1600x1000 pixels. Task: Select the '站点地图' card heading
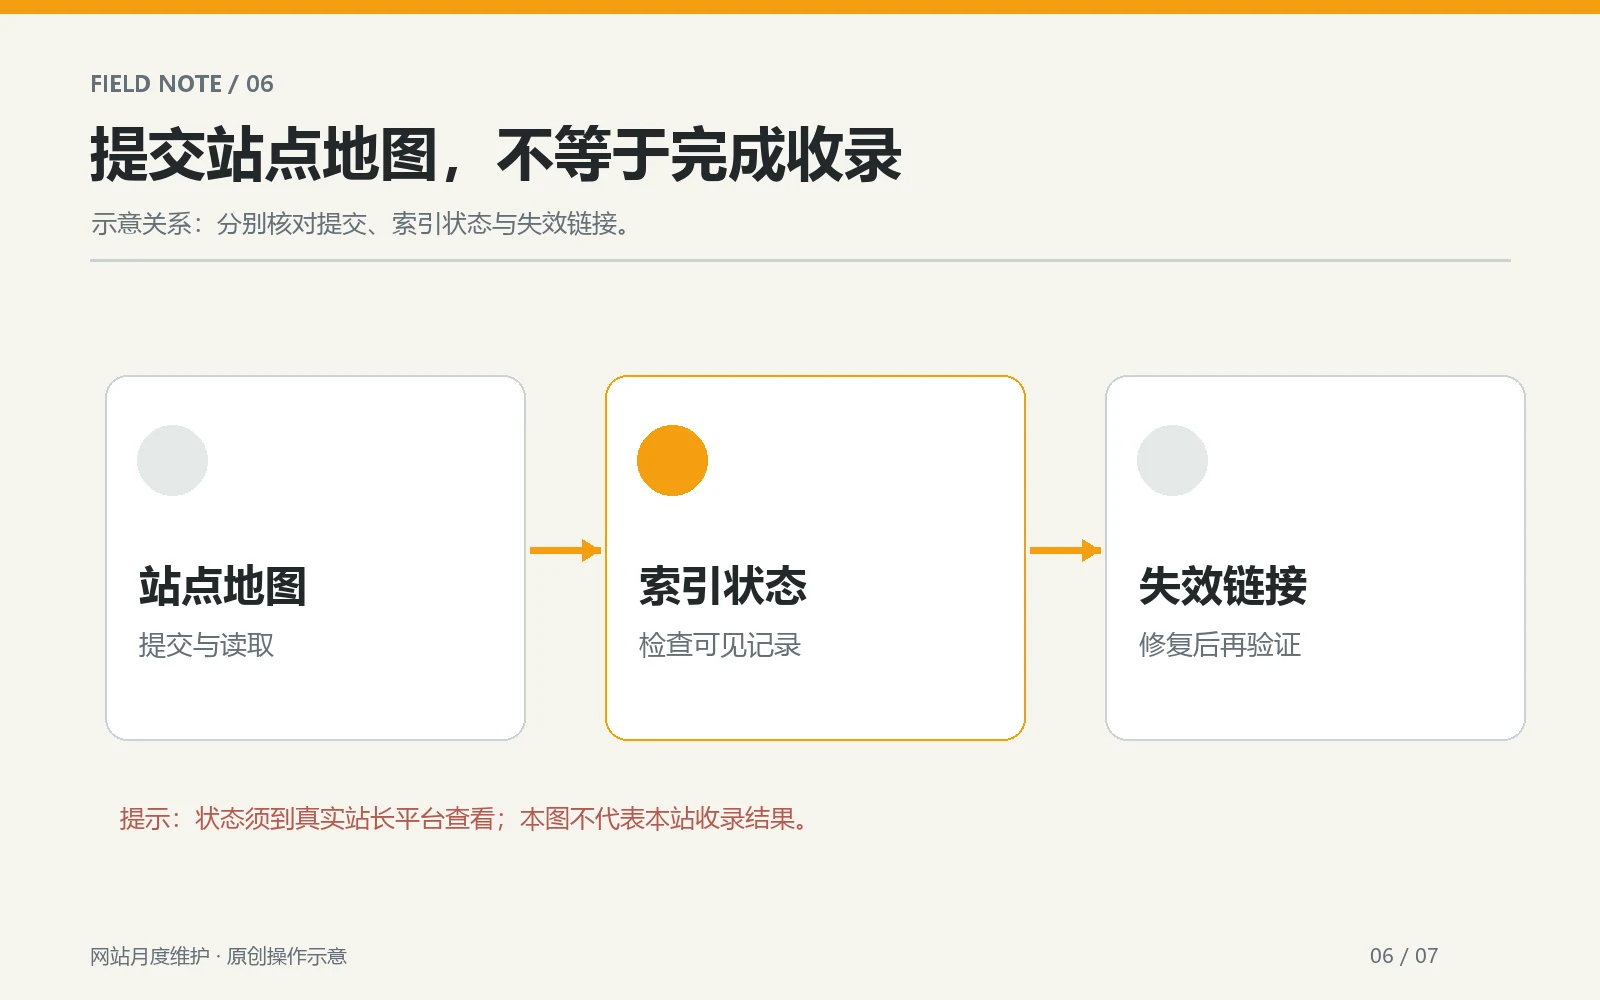pos(222,586)
